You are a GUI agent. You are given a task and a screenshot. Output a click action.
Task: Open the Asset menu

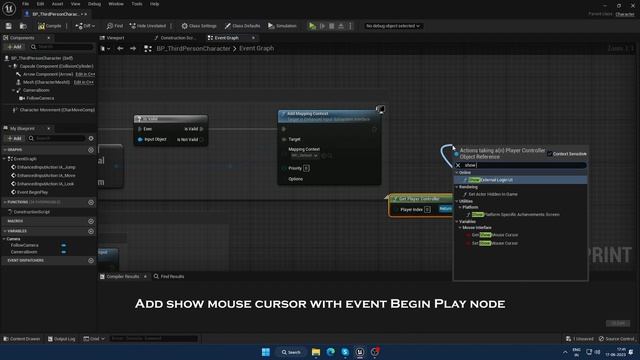tap(58, 4)
